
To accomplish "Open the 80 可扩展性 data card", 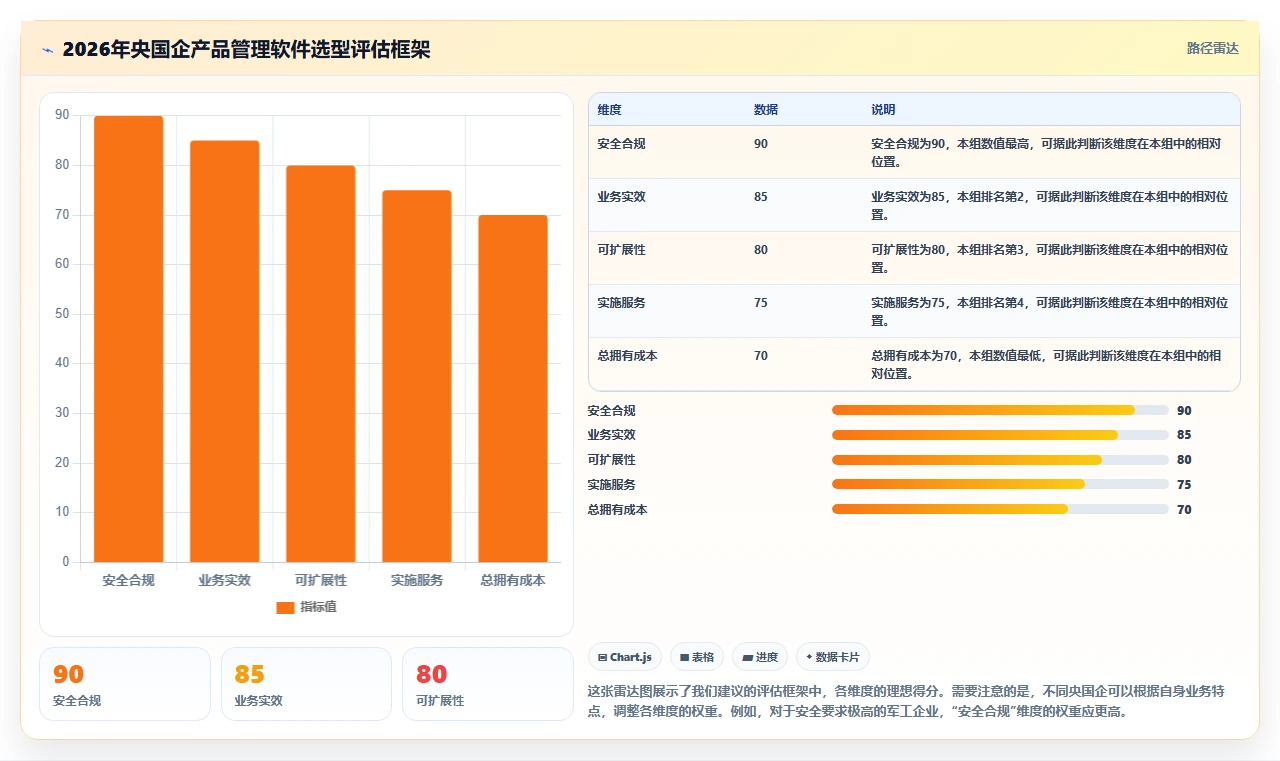I will [x=488, y=684].
